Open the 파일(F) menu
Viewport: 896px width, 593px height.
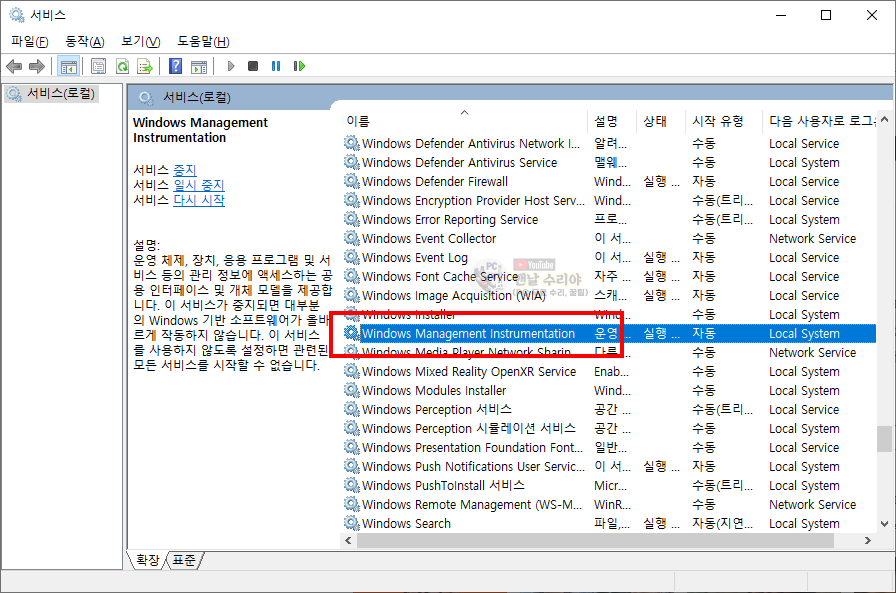click(30, 41)
